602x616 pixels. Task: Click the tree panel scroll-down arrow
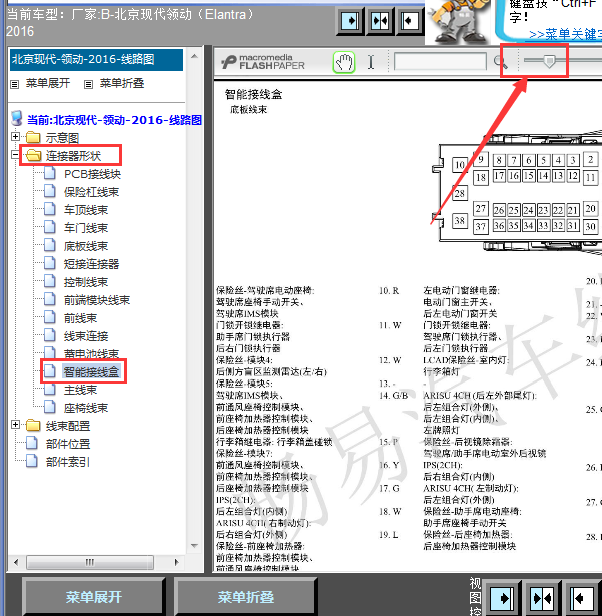tap(194, 546)
